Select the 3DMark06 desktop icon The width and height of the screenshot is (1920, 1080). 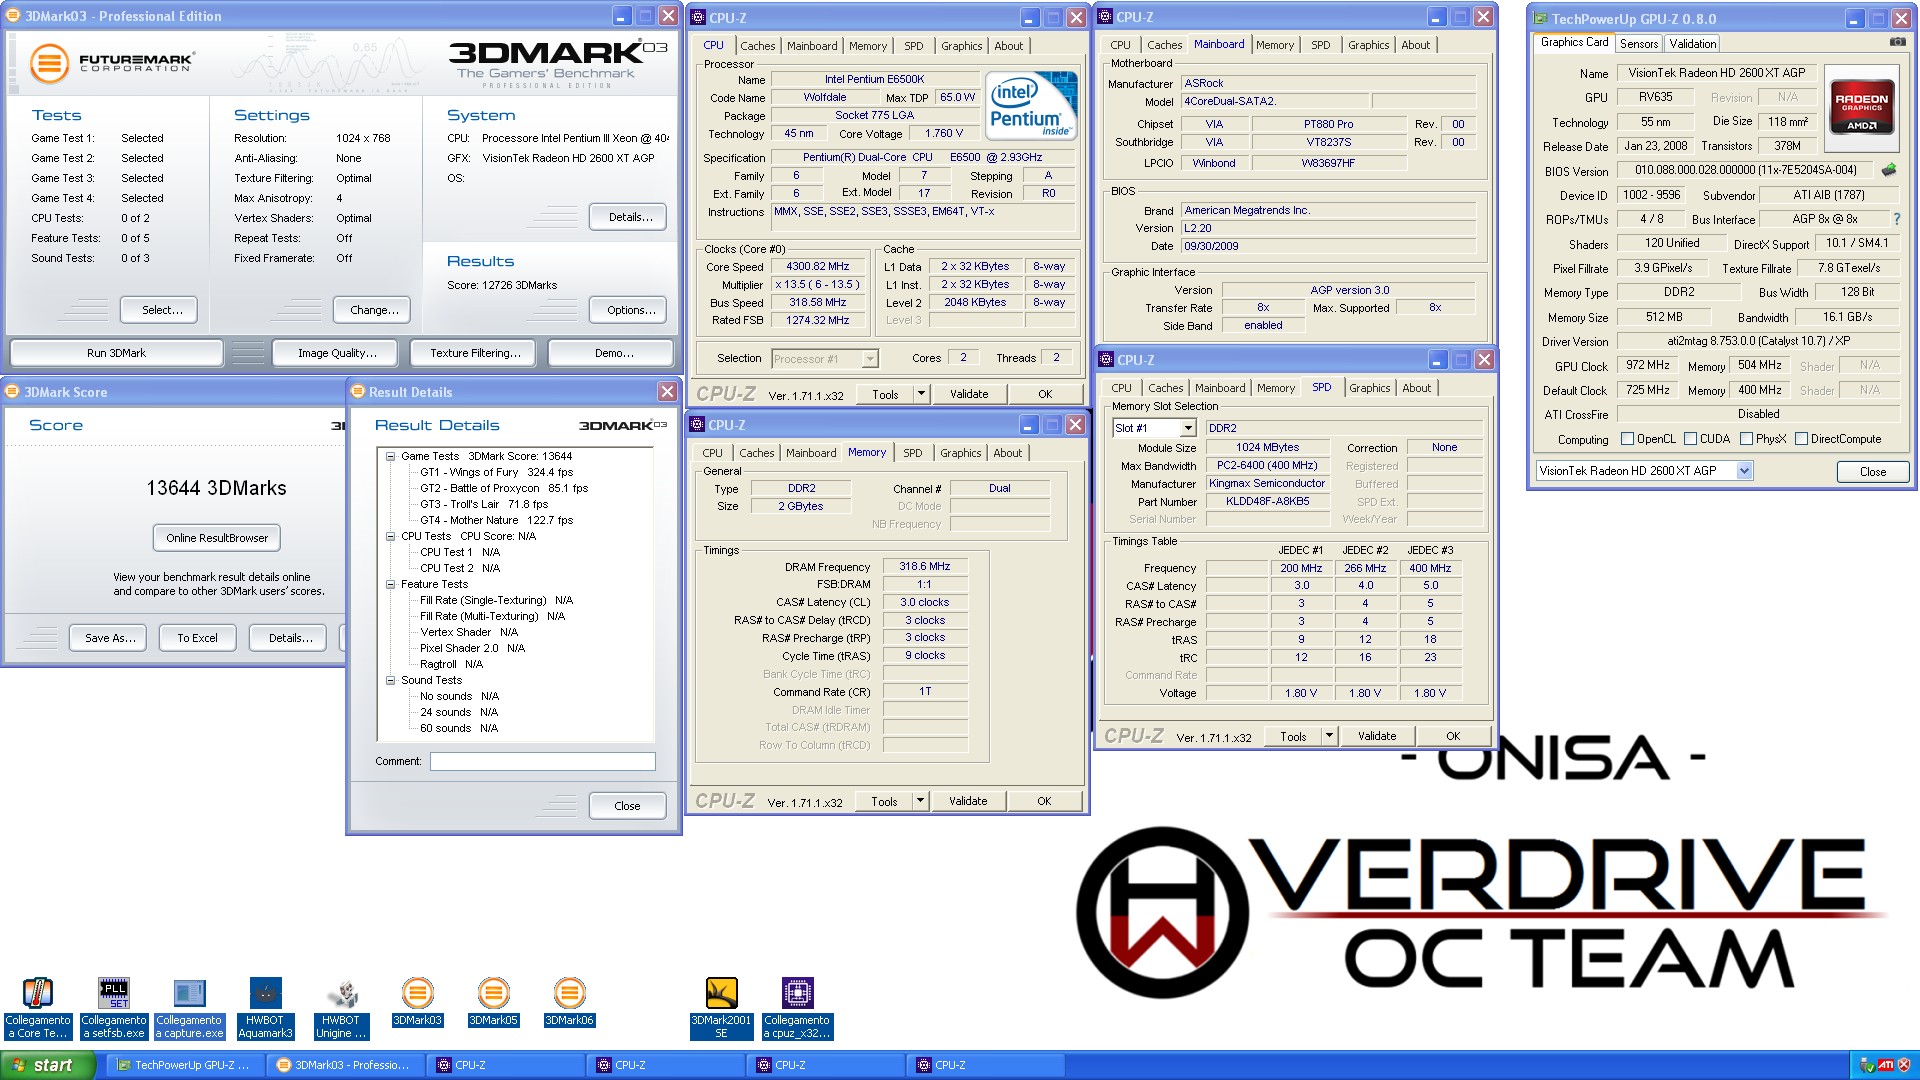point(569,1002)
